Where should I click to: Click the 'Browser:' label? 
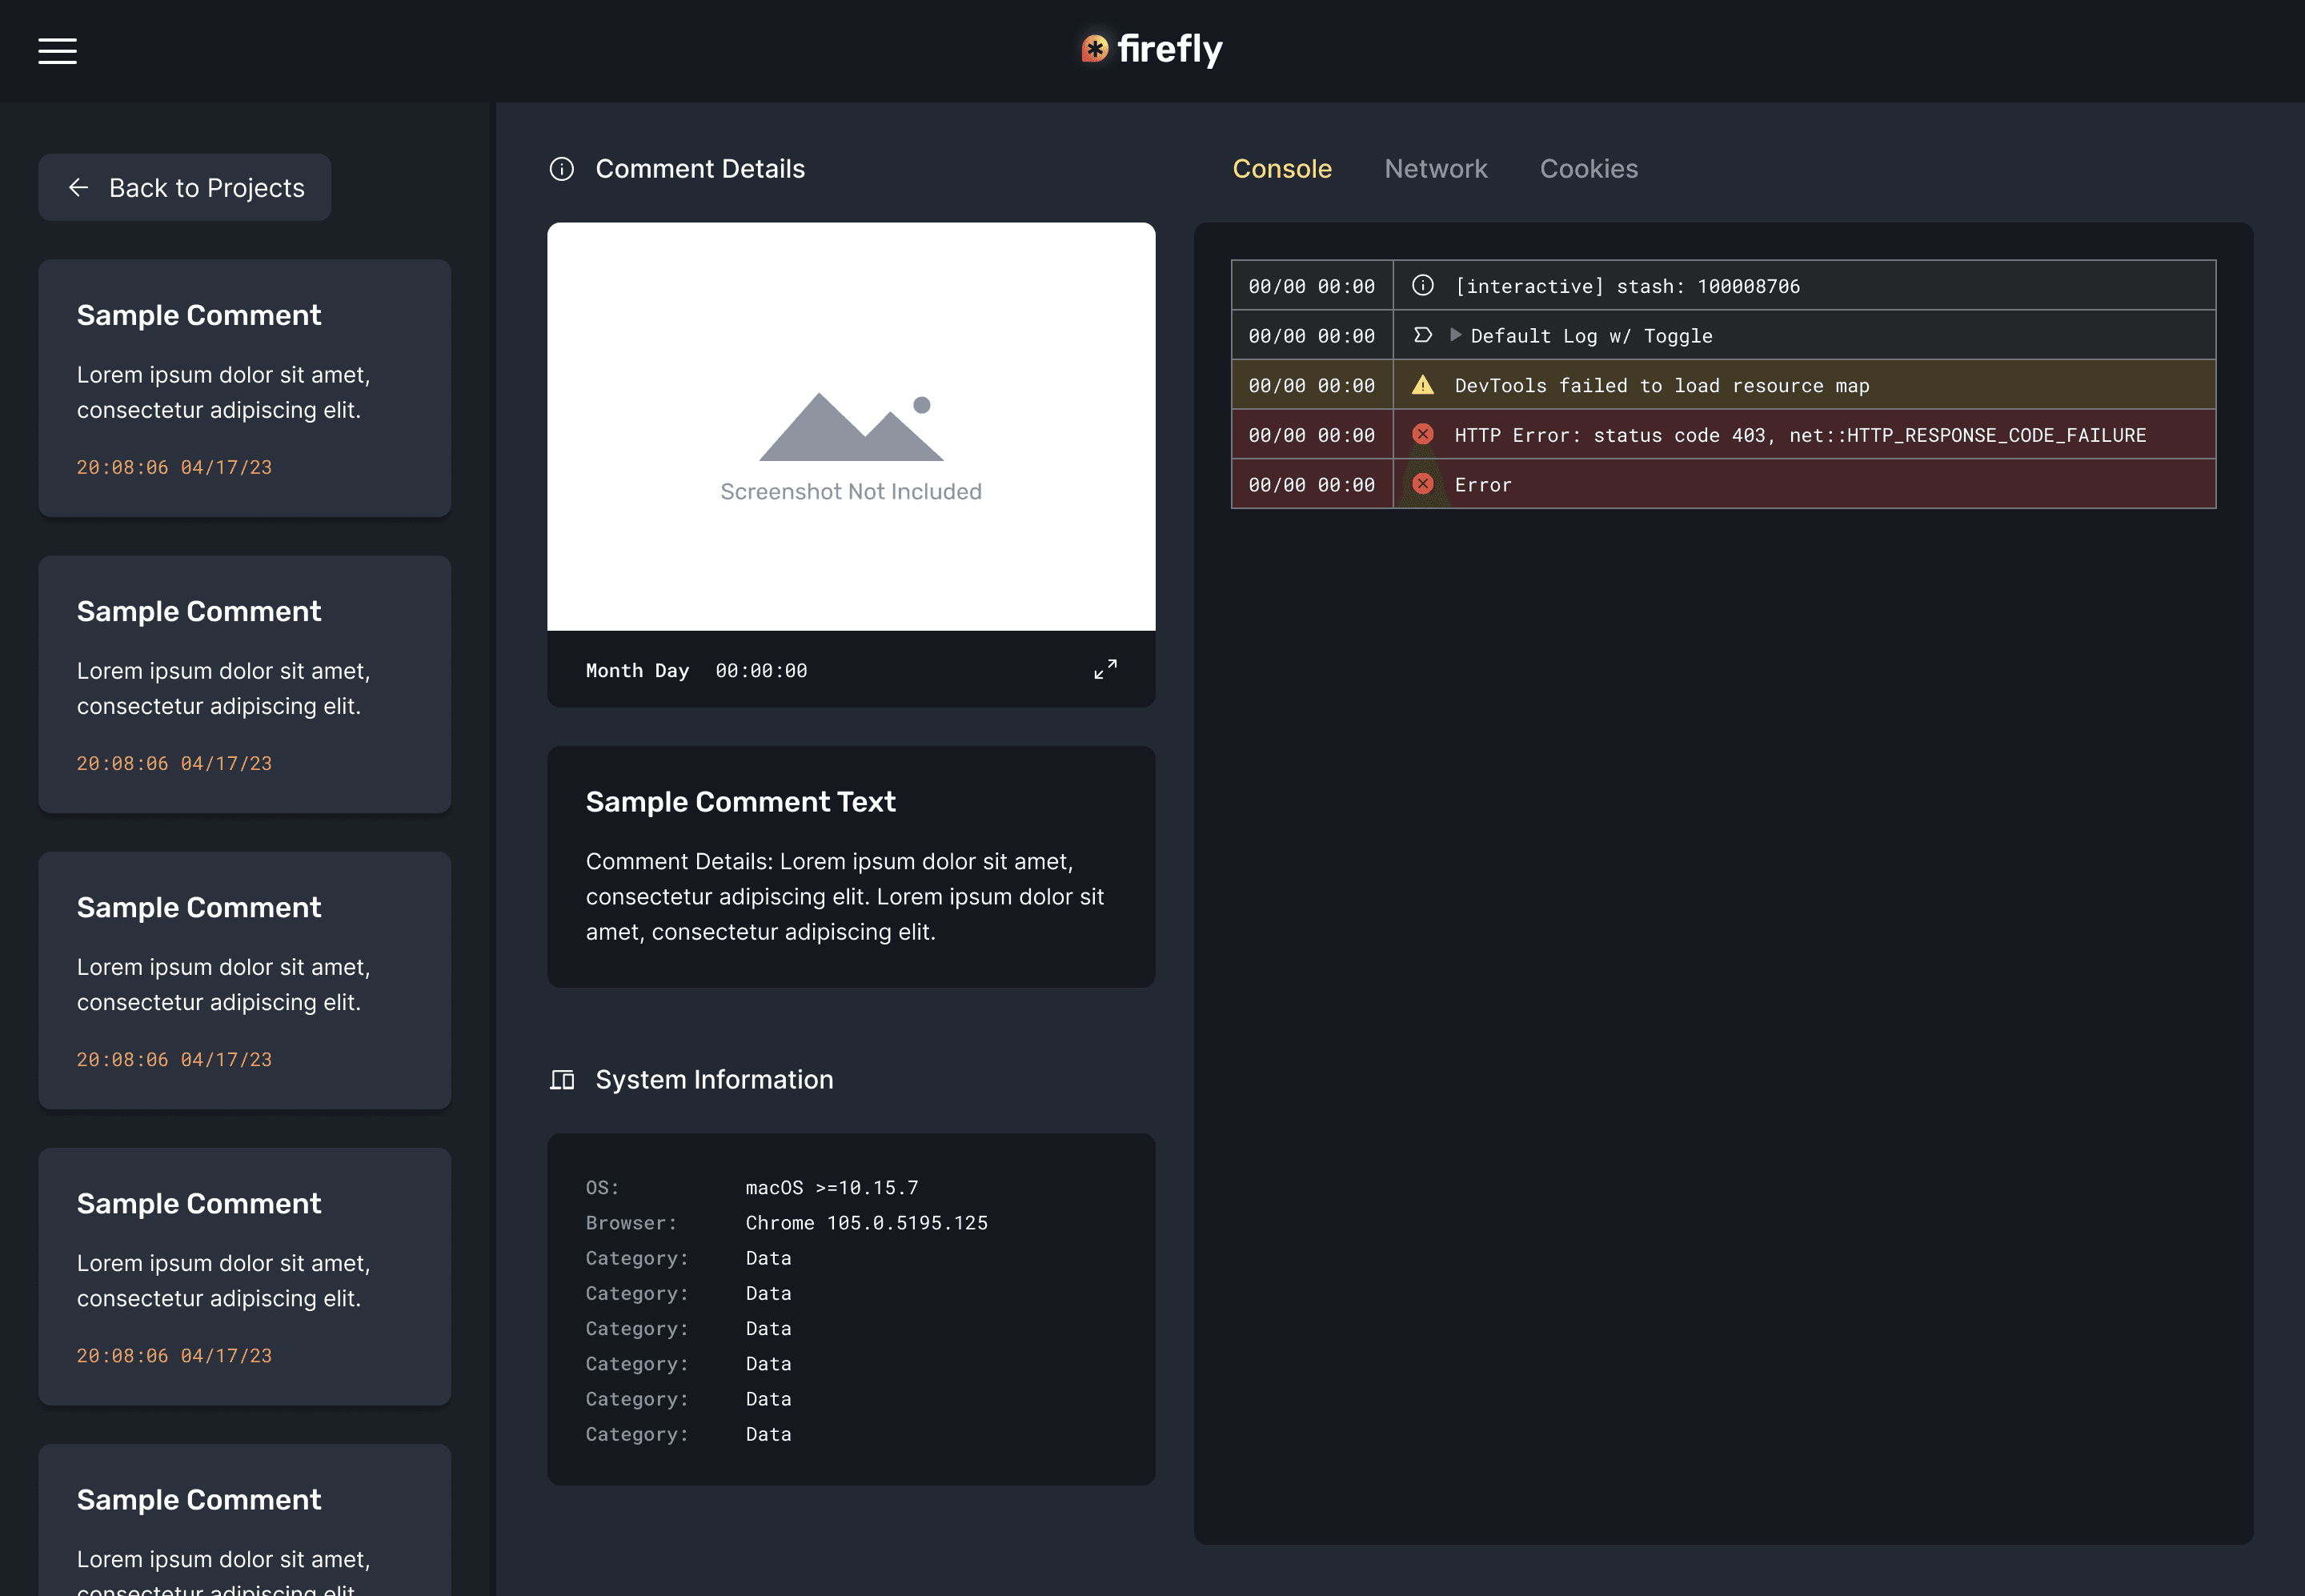631,1223
